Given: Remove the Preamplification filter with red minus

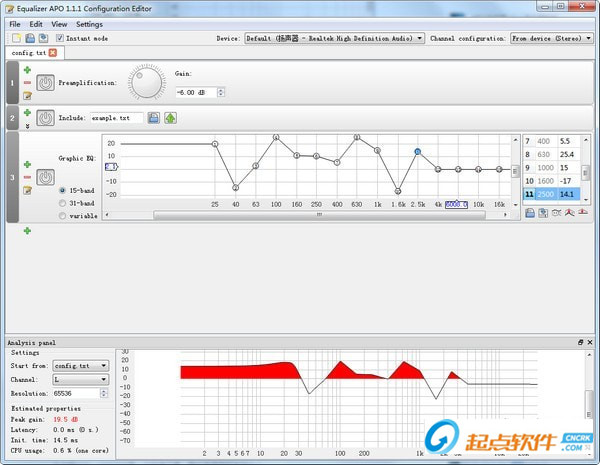Looking at the screenshot, I should [27, 83].
